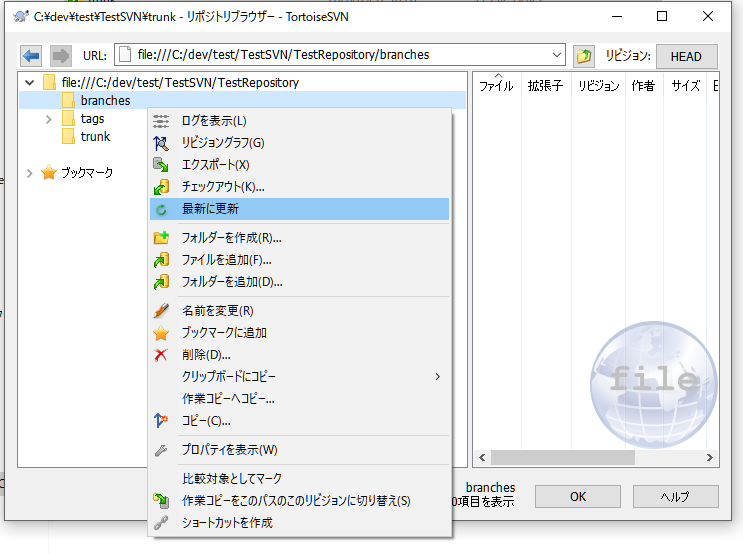Click the trunk folder icon in the tree
The width and height of the screenshot is (743, 554).
tap(68, 136)
